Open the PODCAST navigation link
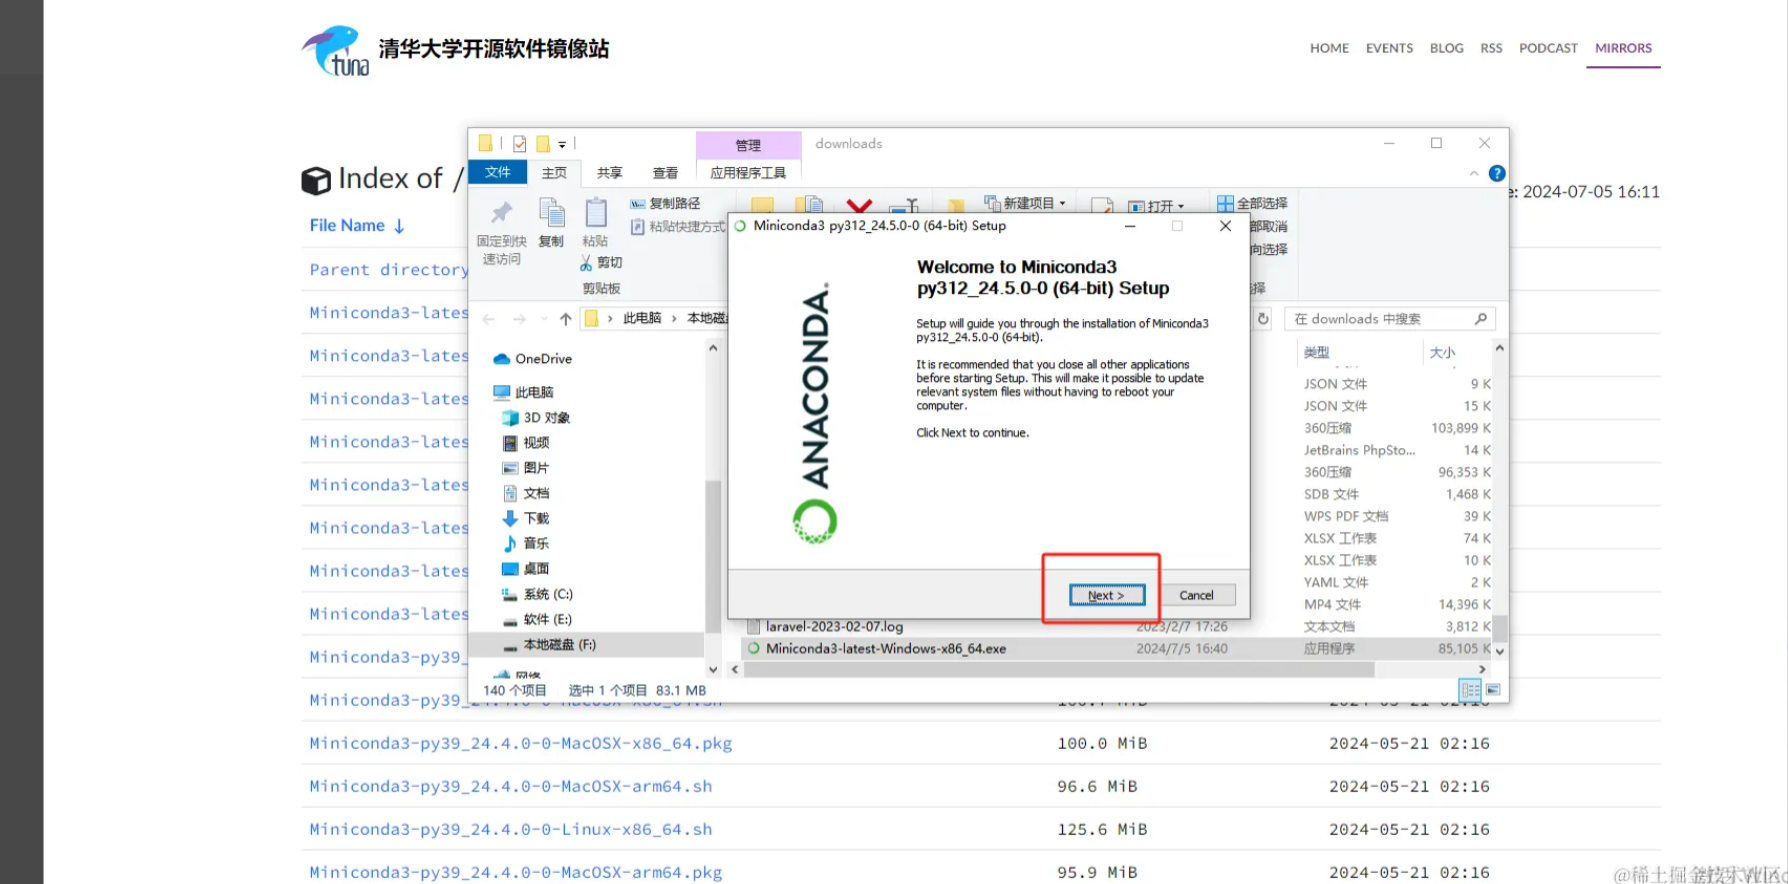Image resolution: width=1788 pixels, height=884 pixels. (x=1548, y=48)
